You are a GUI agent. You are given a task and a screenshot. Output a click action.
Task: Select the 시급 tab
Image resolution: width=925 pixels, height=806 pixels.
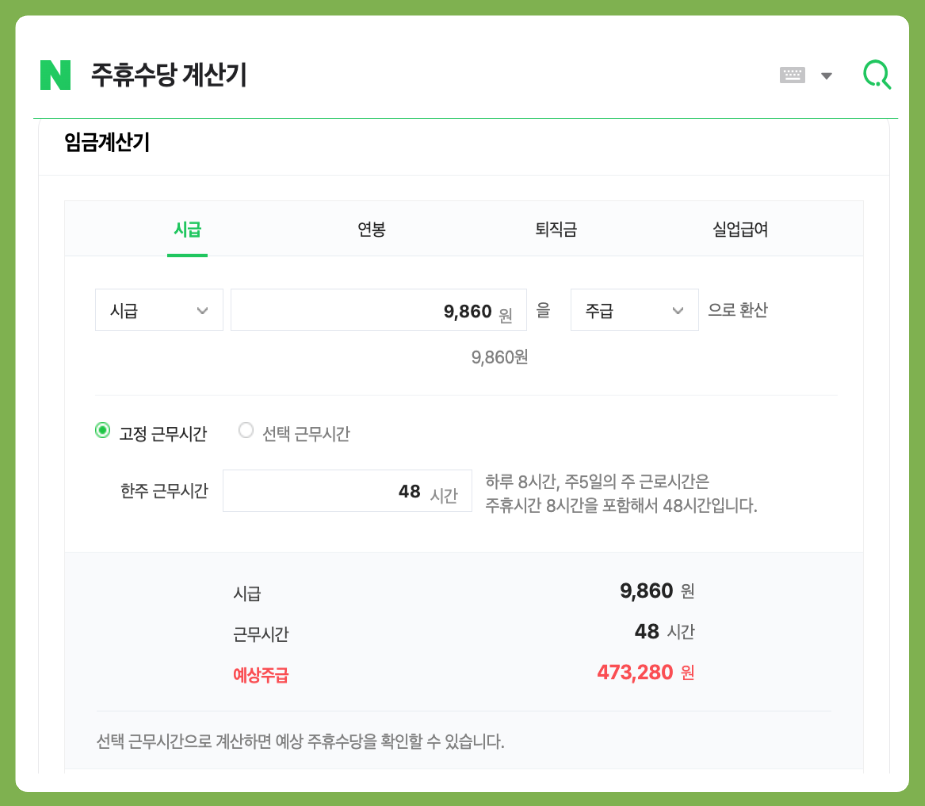[187, 227]
